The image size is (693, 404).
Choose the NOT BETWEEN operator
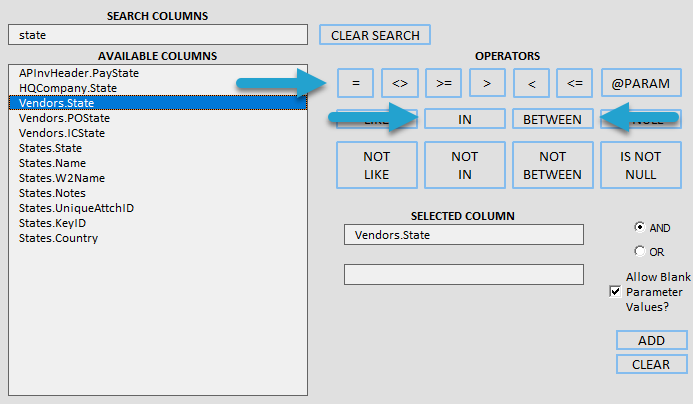[x=552, y=165]
